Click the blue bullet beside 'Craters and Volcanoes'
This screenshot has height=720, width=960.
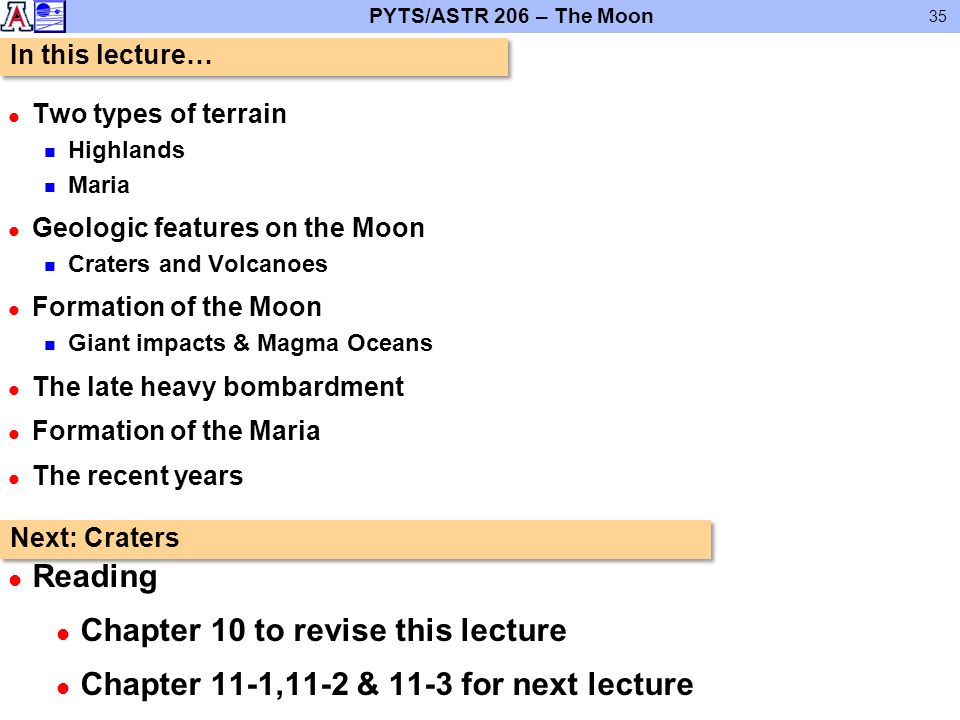tap(50, 266)
